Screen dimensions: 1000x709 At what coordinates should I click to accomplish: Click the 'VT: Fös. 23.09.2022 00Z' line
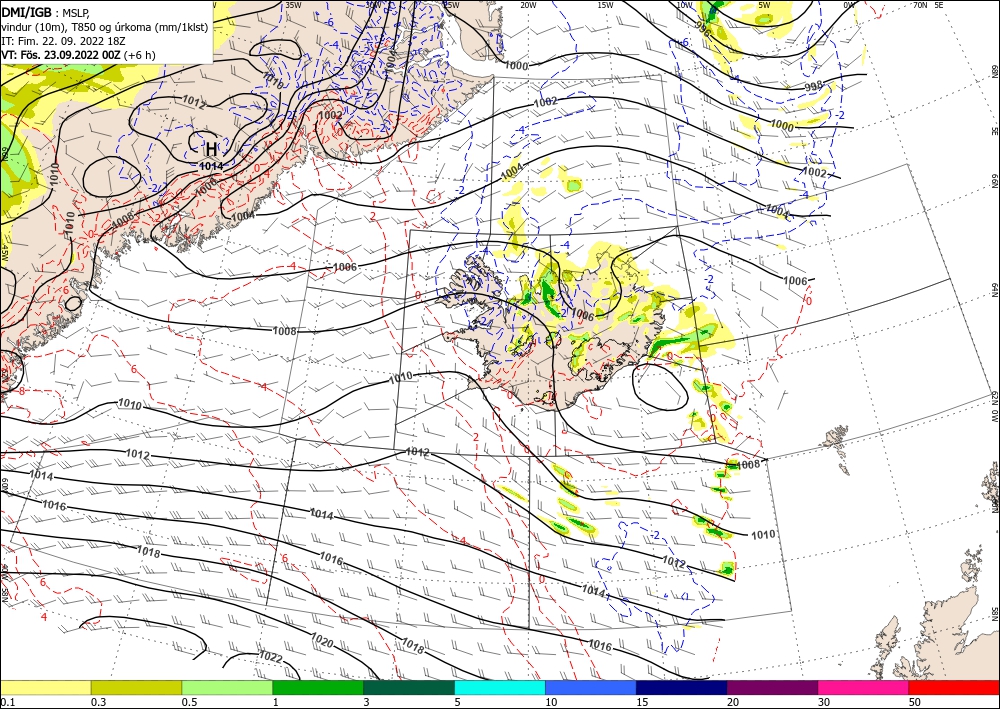pos(61,55)
